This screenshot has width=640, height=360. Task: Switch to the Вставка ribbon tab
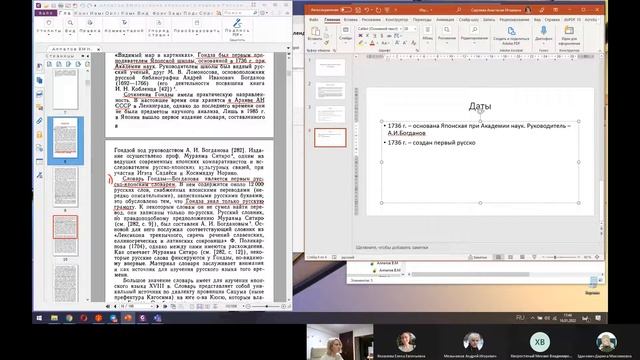(x=350, y=20)
